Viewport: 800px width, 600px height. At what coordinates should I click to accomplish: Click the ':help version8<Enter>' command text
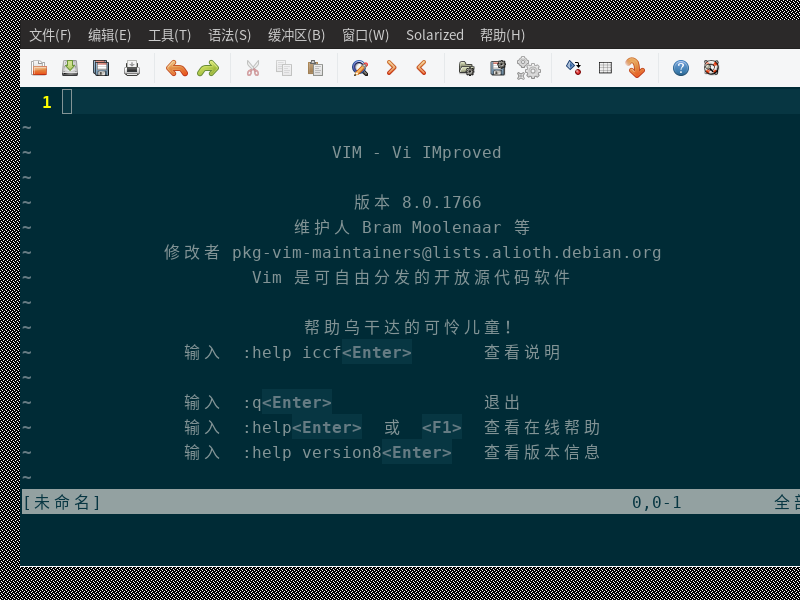[x=347, y=453]
